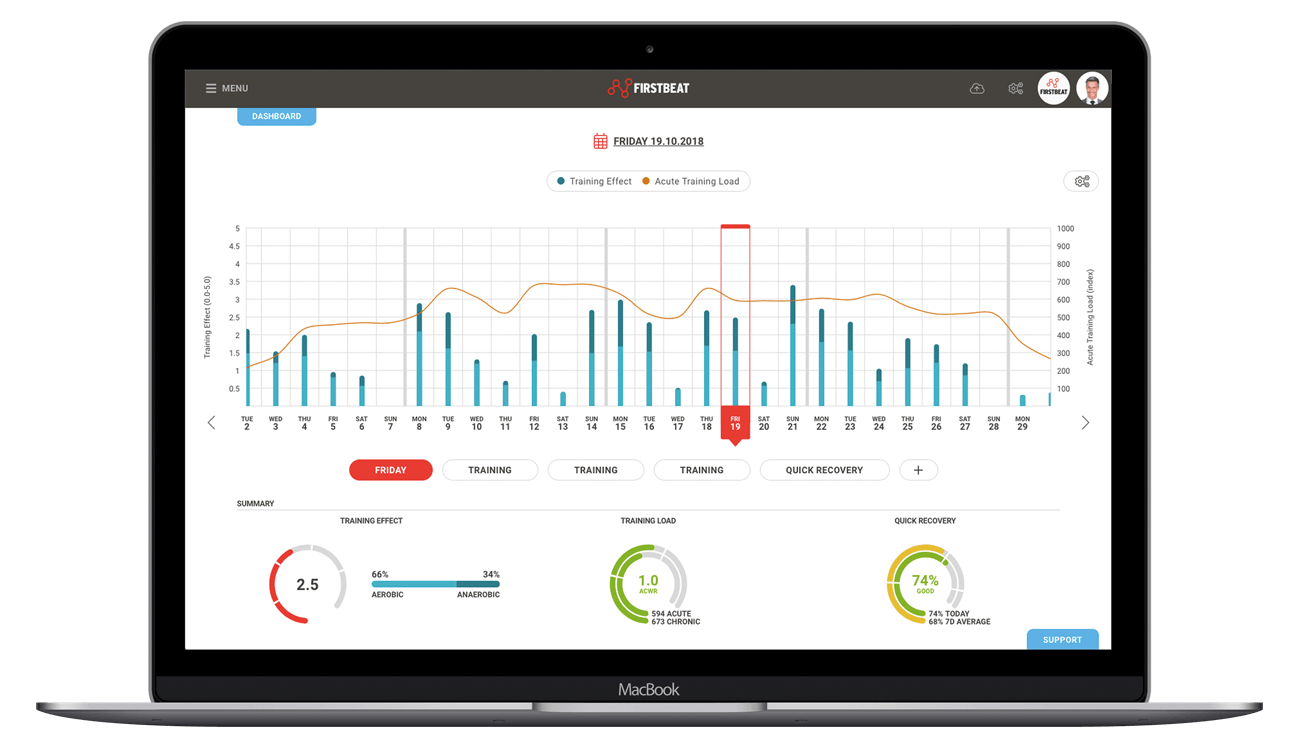1300x748 pixels.
Task: Open the chart settings gears button
Action: click(1081, 181)
